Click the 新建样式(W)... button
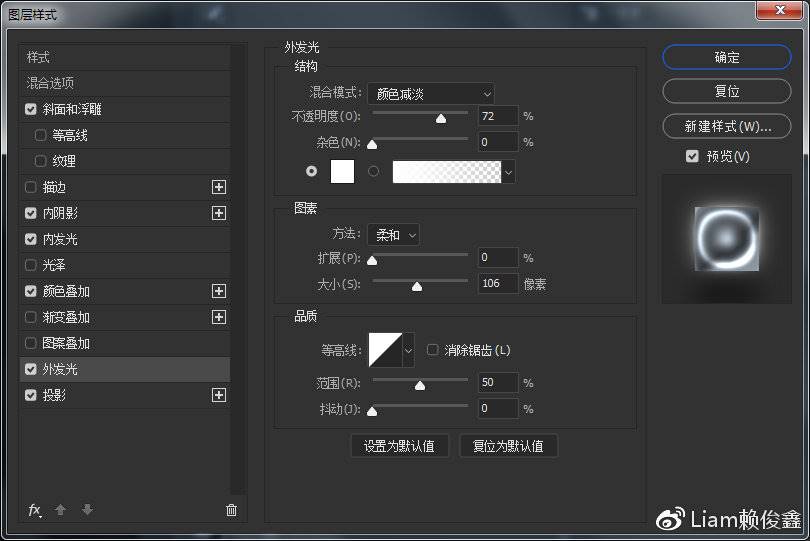Viewport: 810px width, 541px height. point(727,126)
